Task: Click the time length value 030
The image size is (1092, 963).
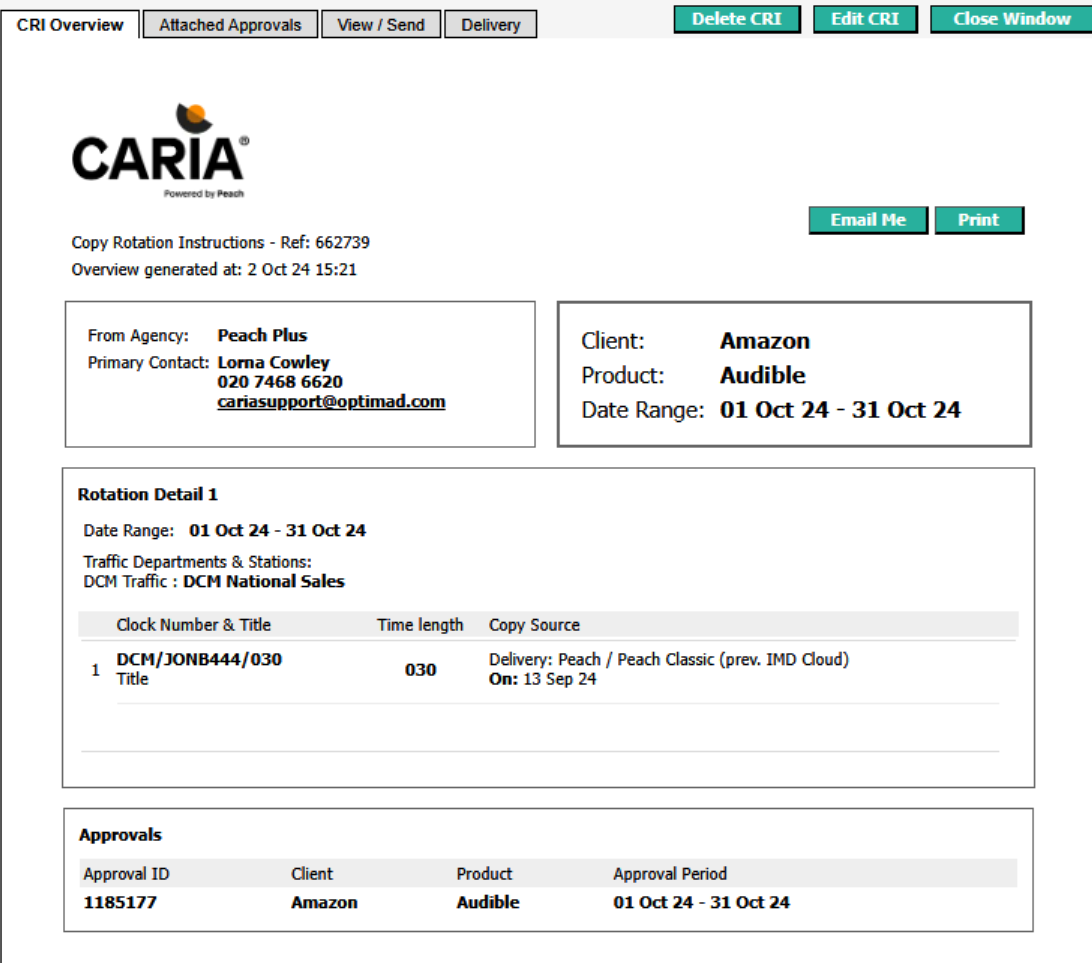Action: (421, 670)
